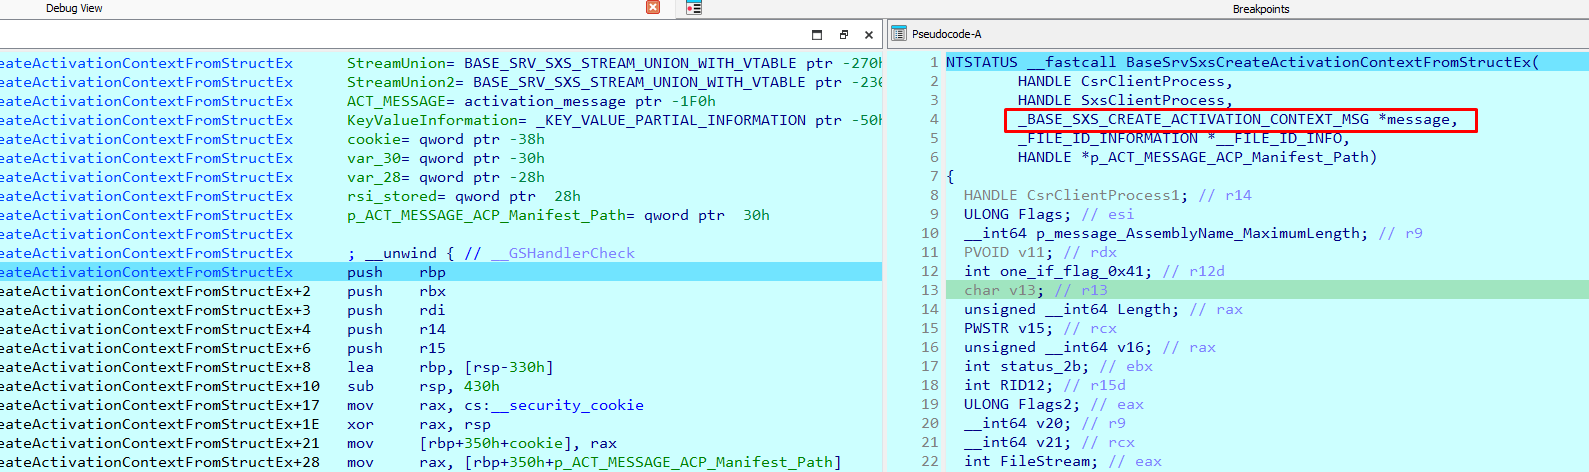Viewport: 1589px width, 472px height.
Task: Close the Debug View tab
Action: click(x=653, y=7)
